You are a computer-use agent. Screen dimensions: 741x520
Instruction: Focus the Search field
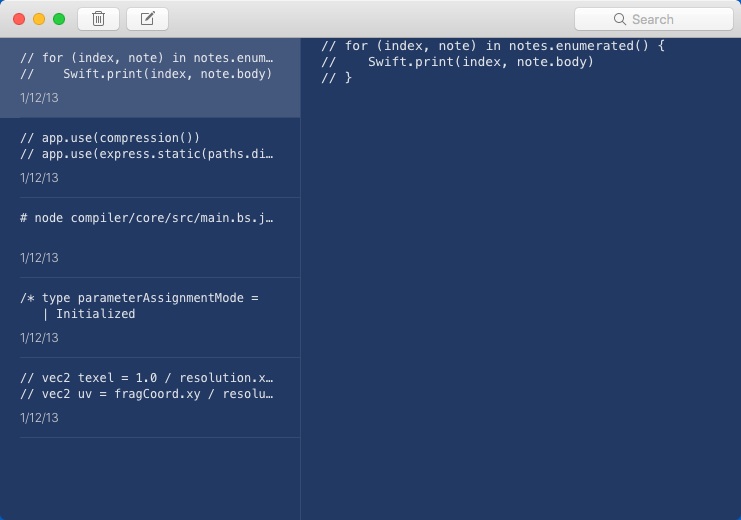pyautogui.click(x=654, y=19)
